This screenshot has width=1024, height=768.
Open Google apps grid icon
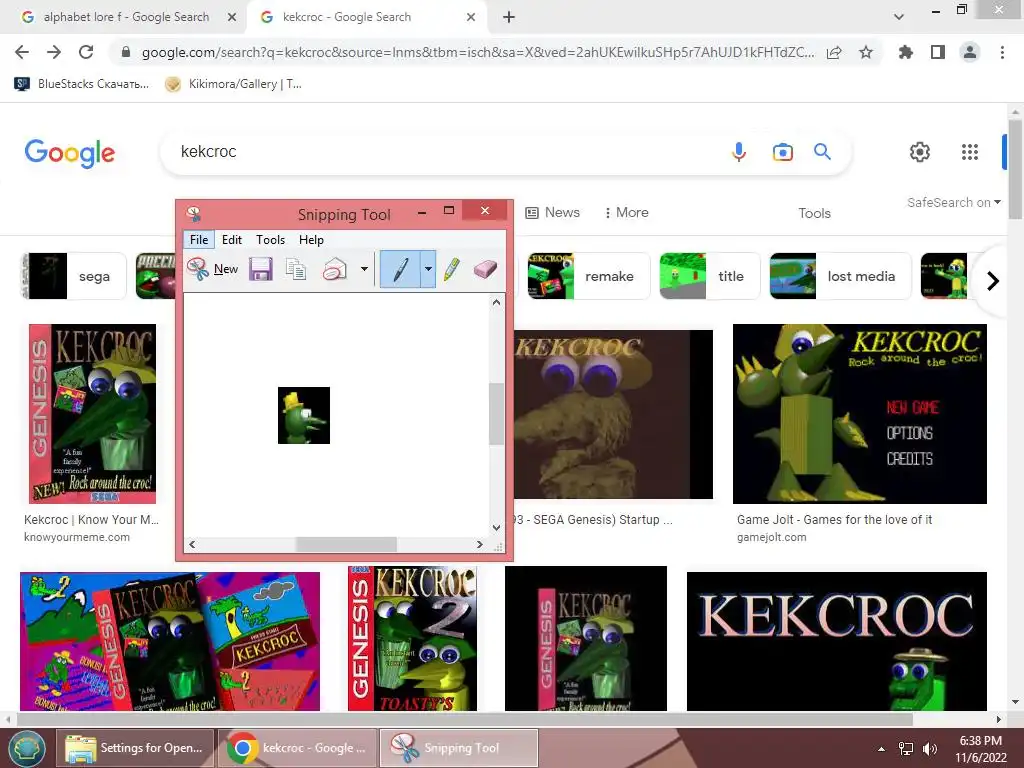click(x=970, y=152)
